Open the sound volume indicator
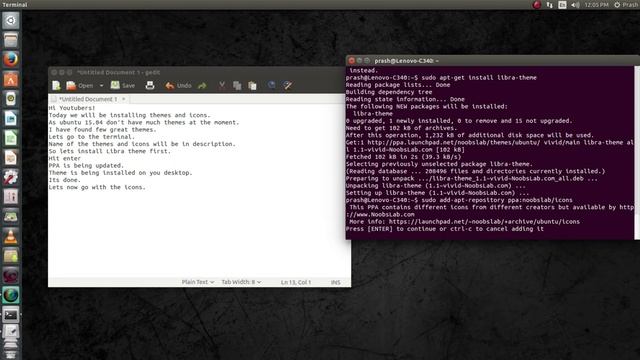This screenshot has width=640, height=360. 575,5
